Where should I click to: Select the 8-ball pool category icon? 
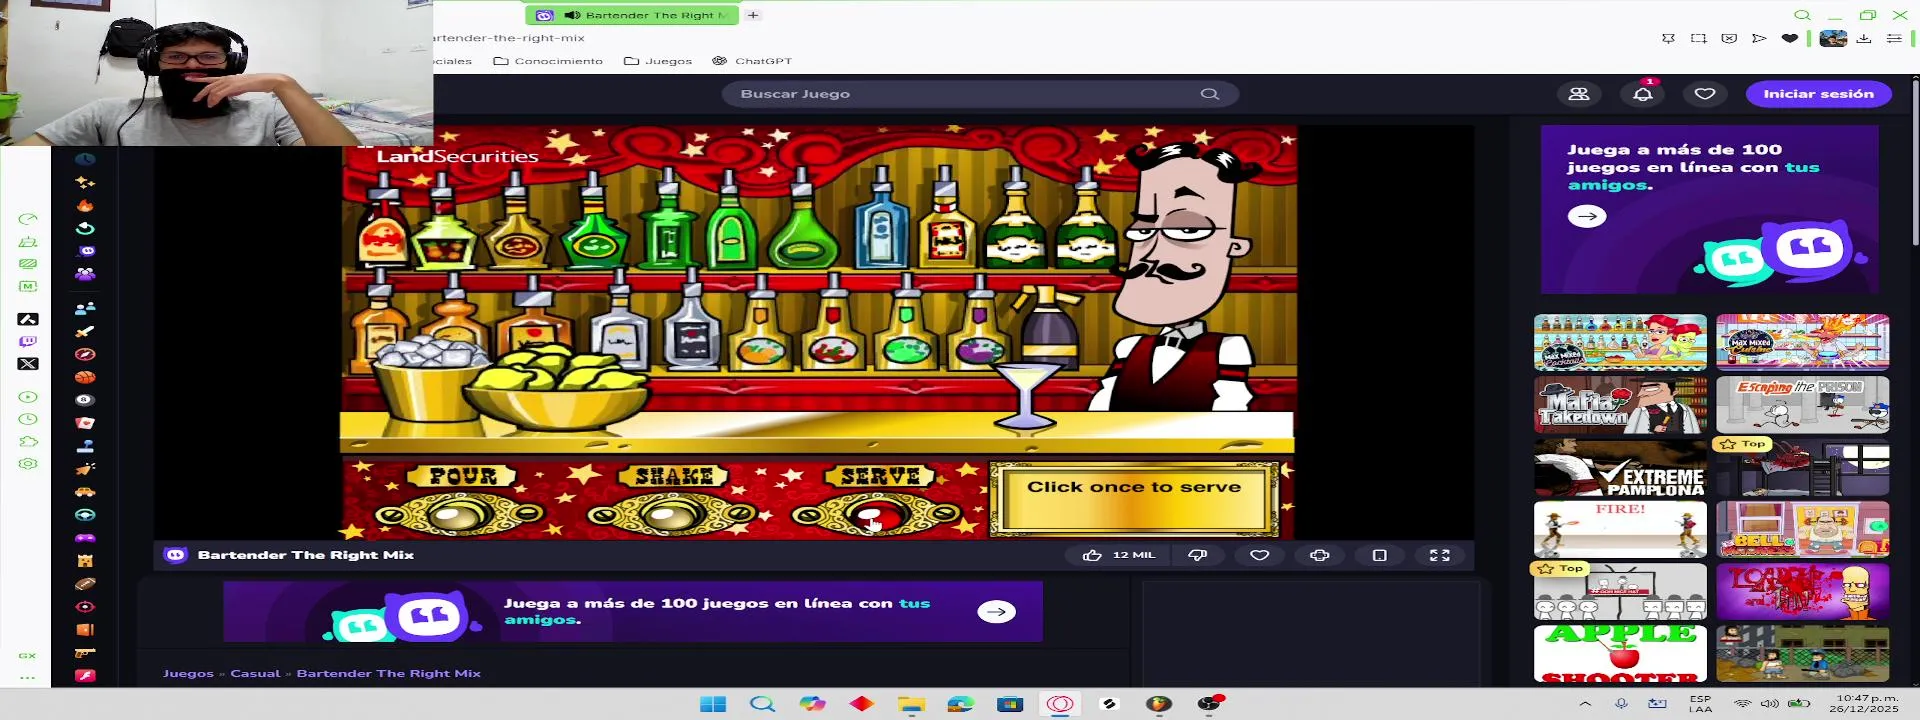[x=85, y=400]
